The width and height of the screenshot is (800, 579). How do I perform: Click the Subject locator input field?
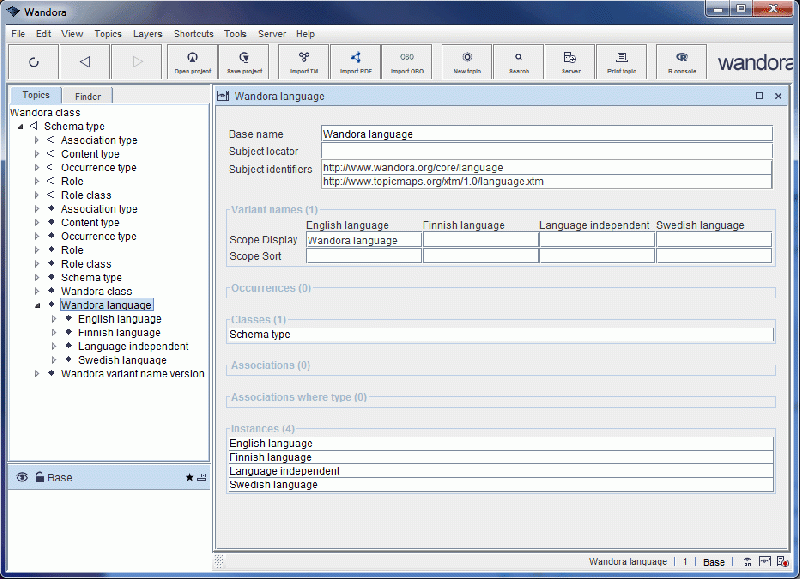point(546,151)
